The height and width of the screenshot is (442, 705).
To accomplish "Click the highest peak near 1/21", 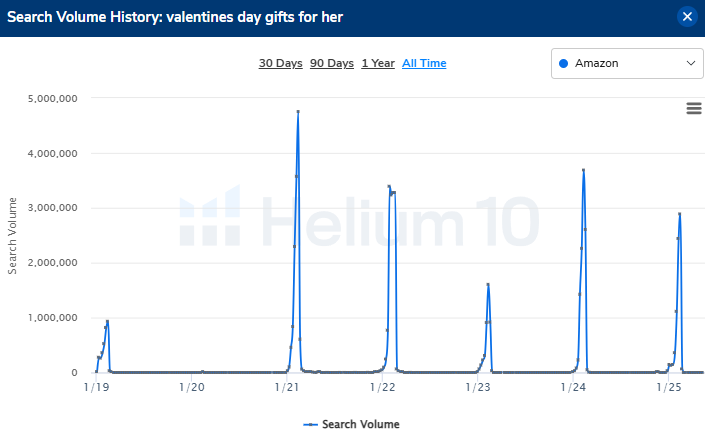I will click(298, 112).
